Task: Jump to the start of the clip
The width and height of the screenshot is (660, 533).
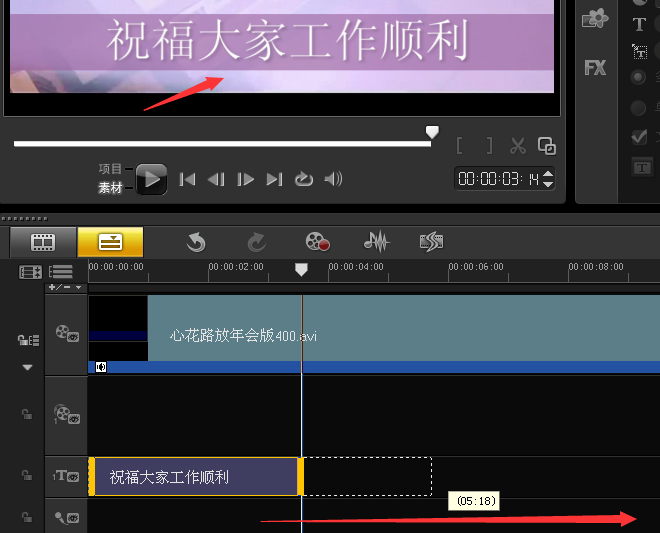Action: (x=187, y=179)
